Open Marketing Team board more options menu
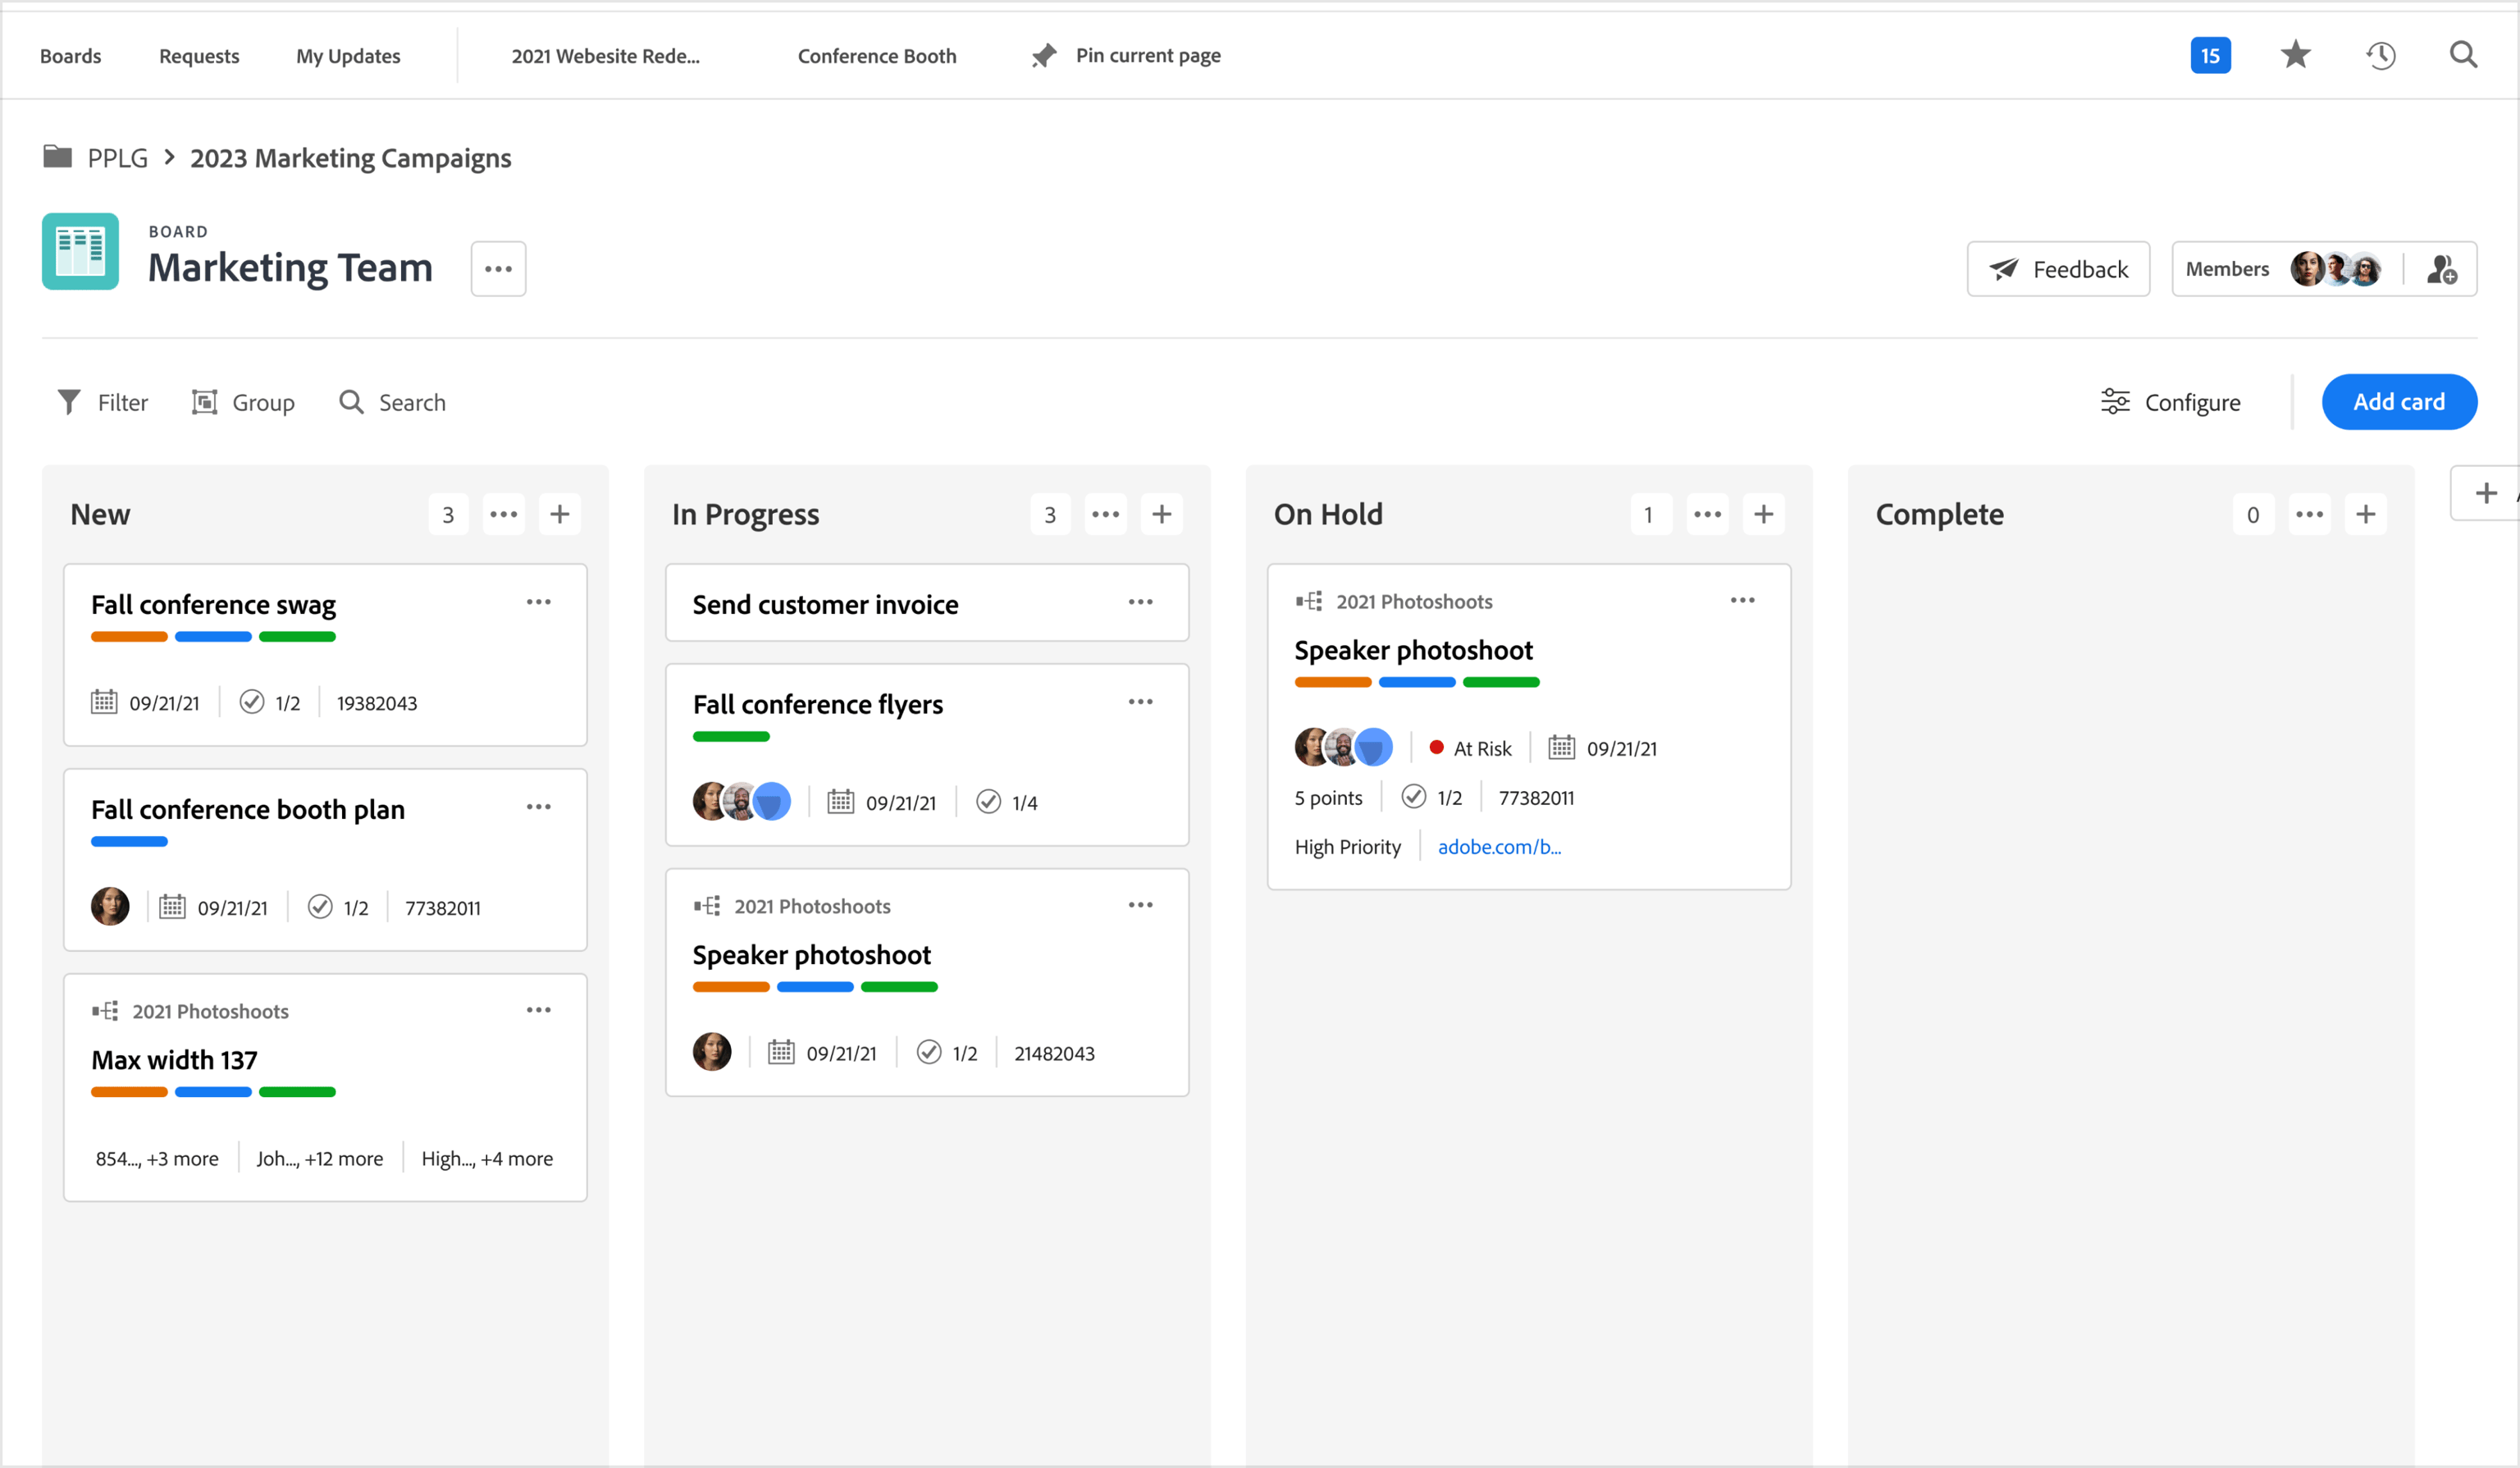 498,269
